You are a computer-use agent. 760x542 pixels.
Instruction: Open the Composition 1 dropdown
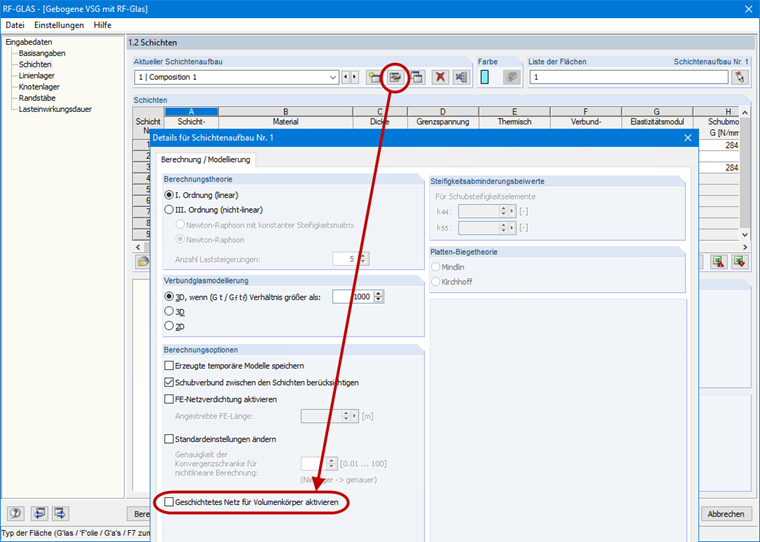click(x=332, y=77)
